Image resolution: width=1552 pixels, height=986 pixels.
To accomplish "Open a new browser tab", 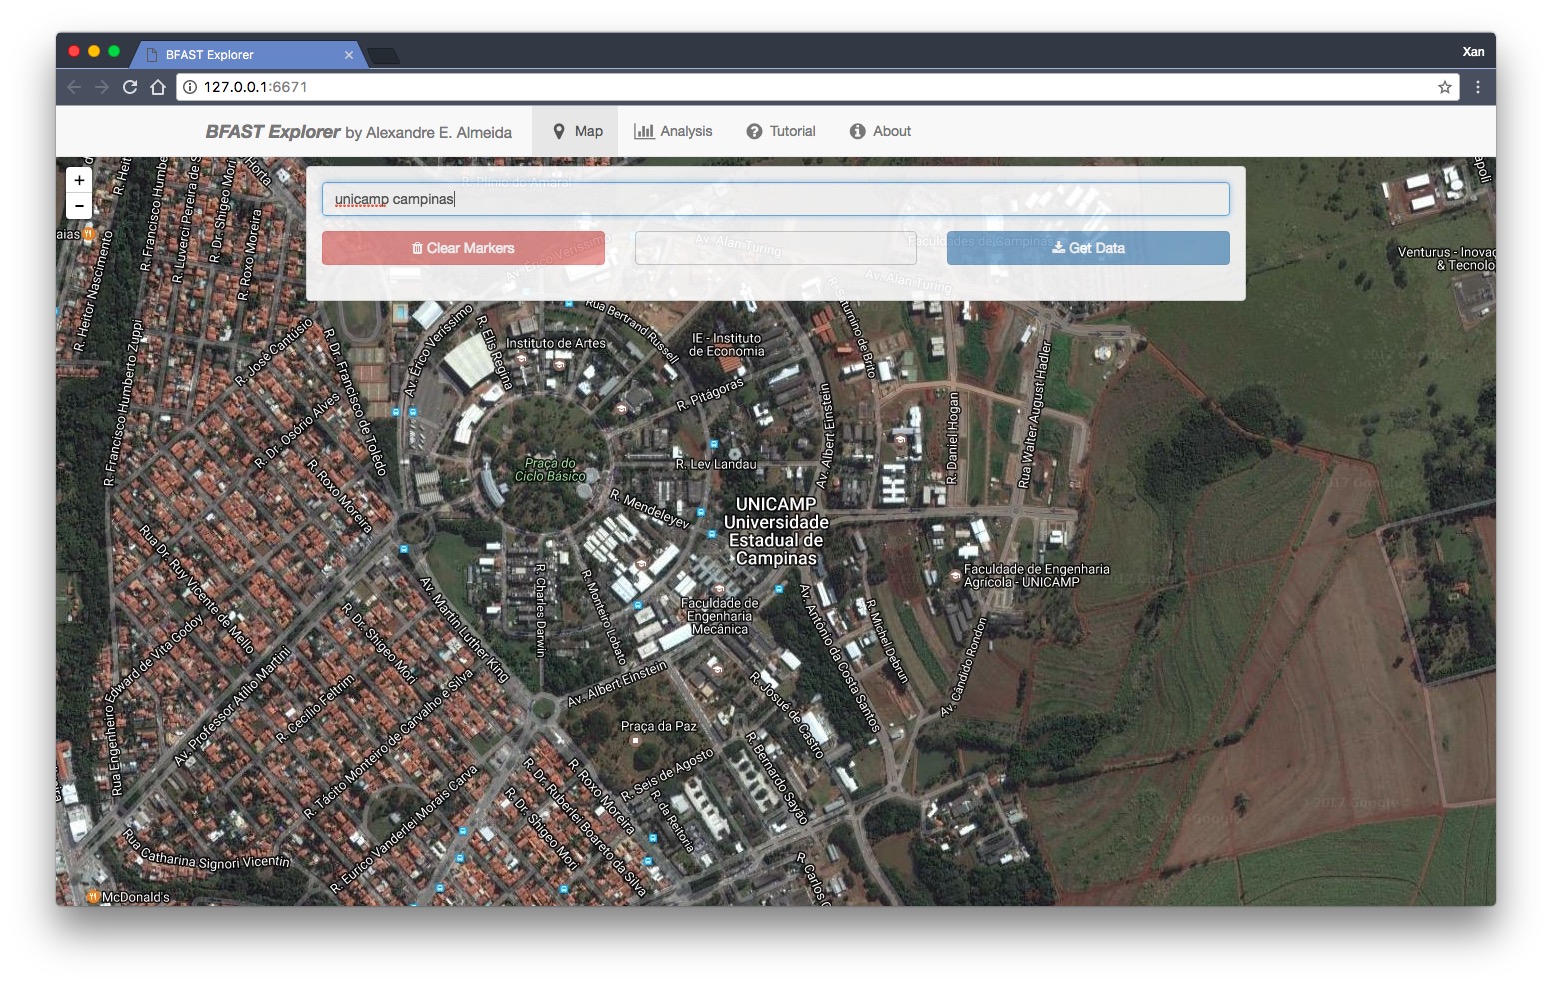I will coord(384,56).
